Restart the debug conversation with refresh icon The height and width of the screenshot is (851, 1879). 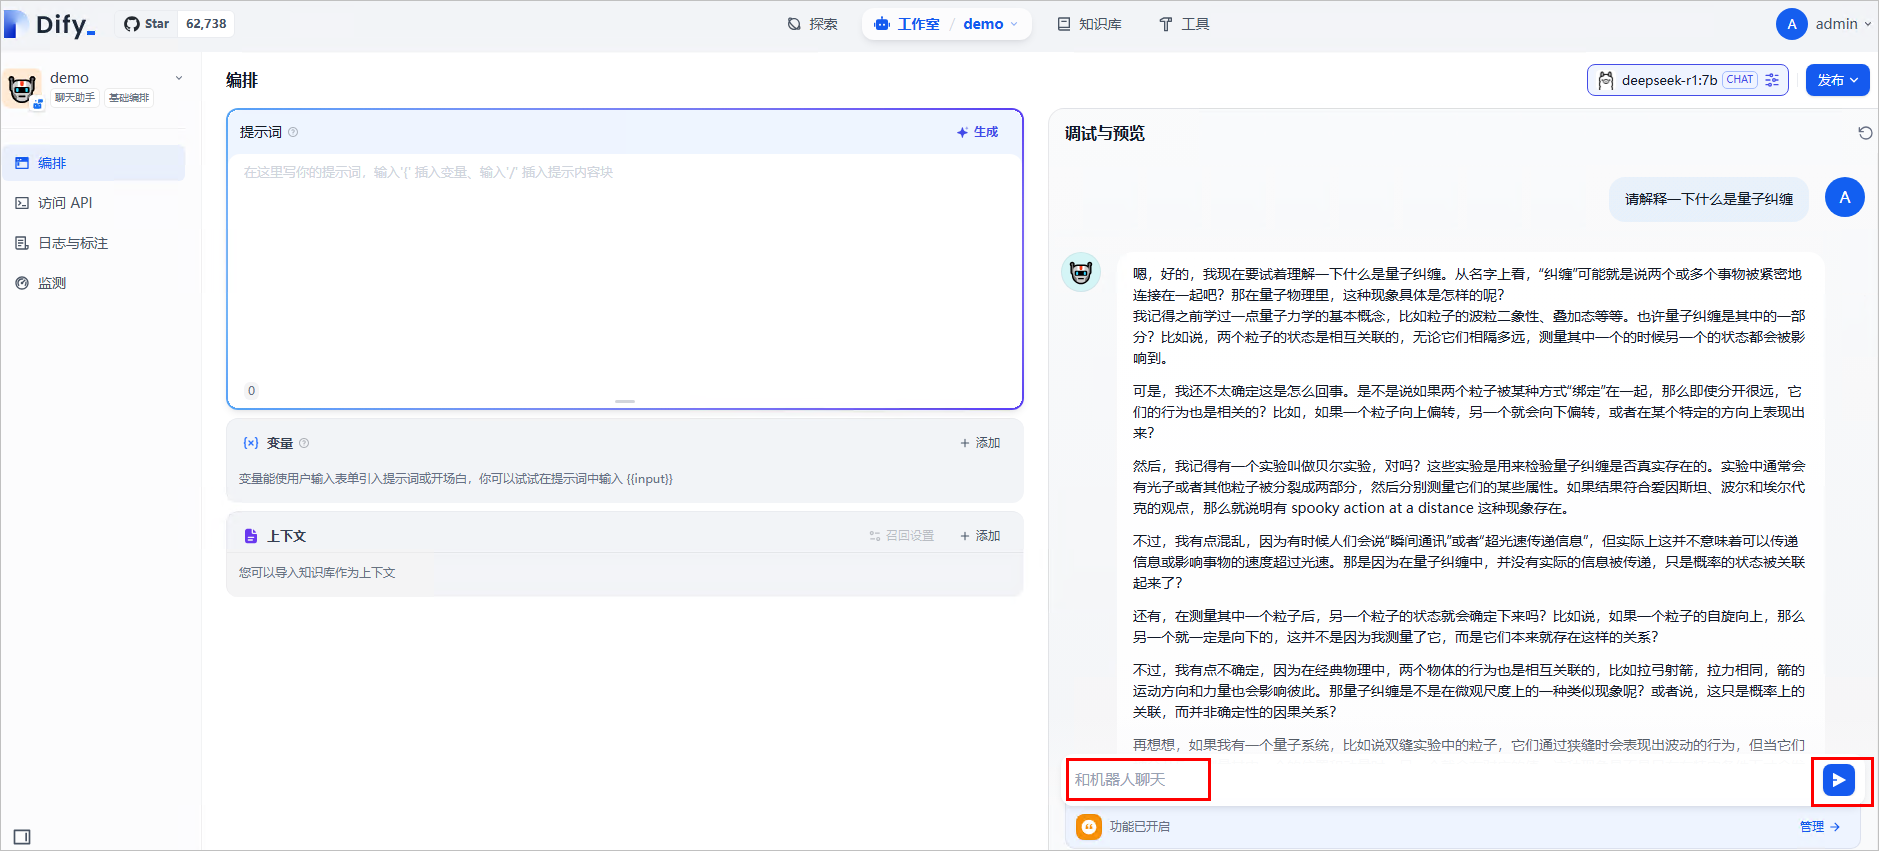point(1865,133)
